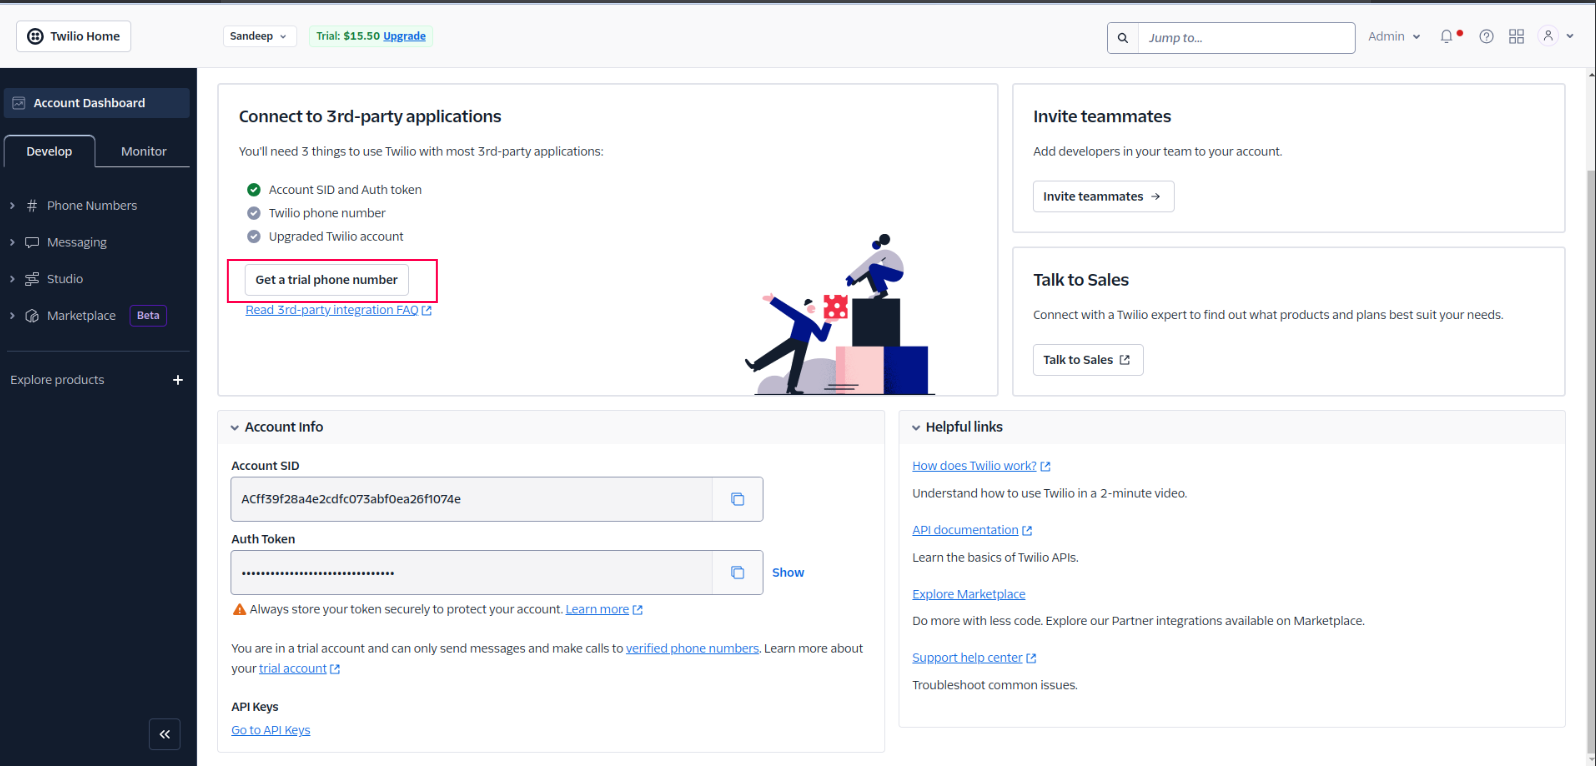Click the Account SID and Auth token item
The width and height of the screenshot is (1596, 766).
pyautogui.click(x=345, y=190)
